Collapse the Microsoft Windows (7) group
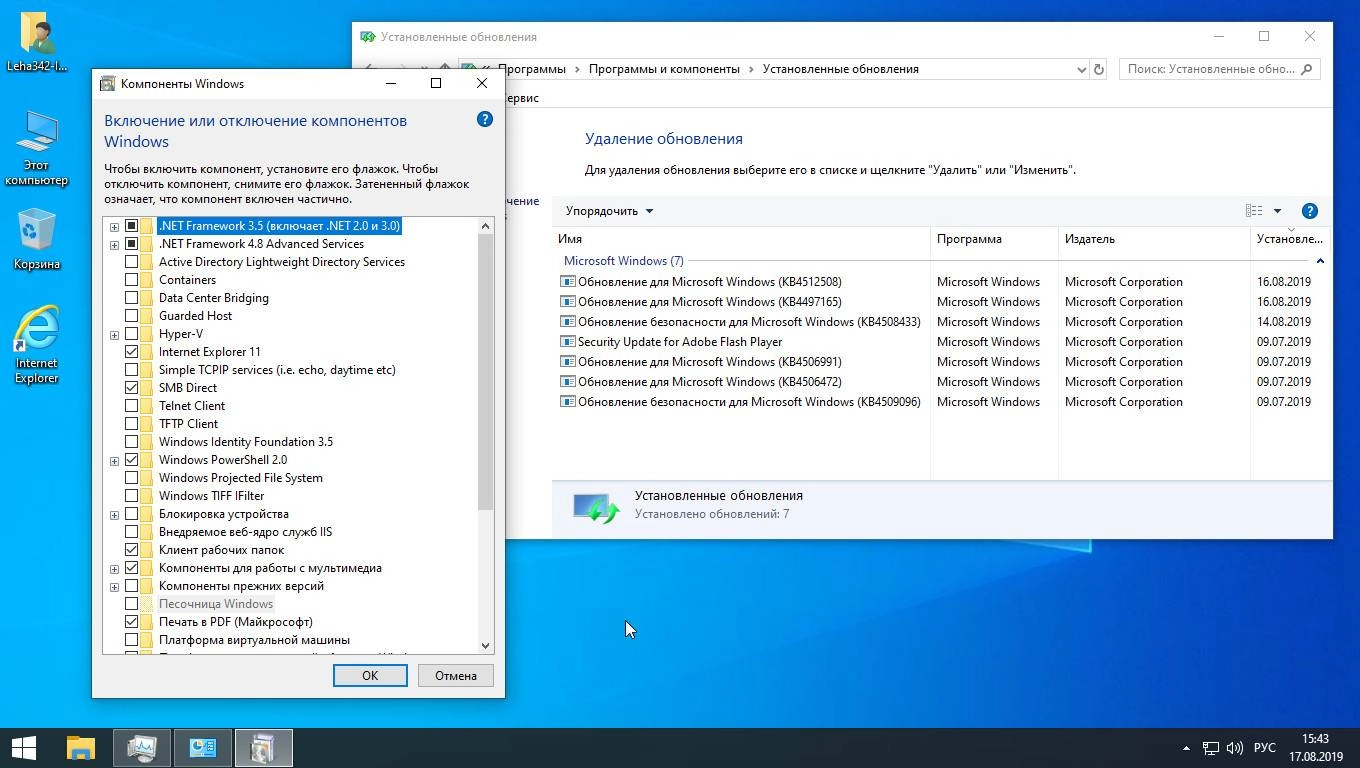The image size is (1360, 768). [x=1320, y=261]
